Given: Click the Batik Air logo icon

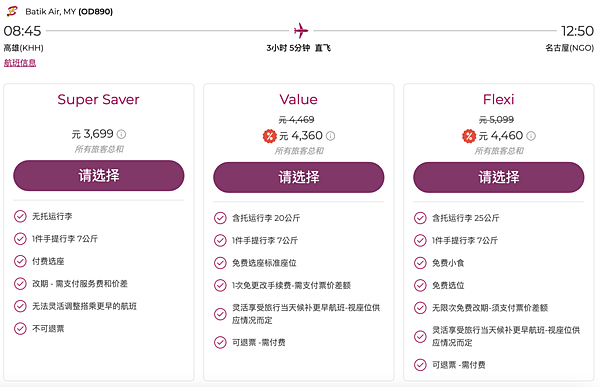Looking at the screenshot, I should (x=12, y=11).
